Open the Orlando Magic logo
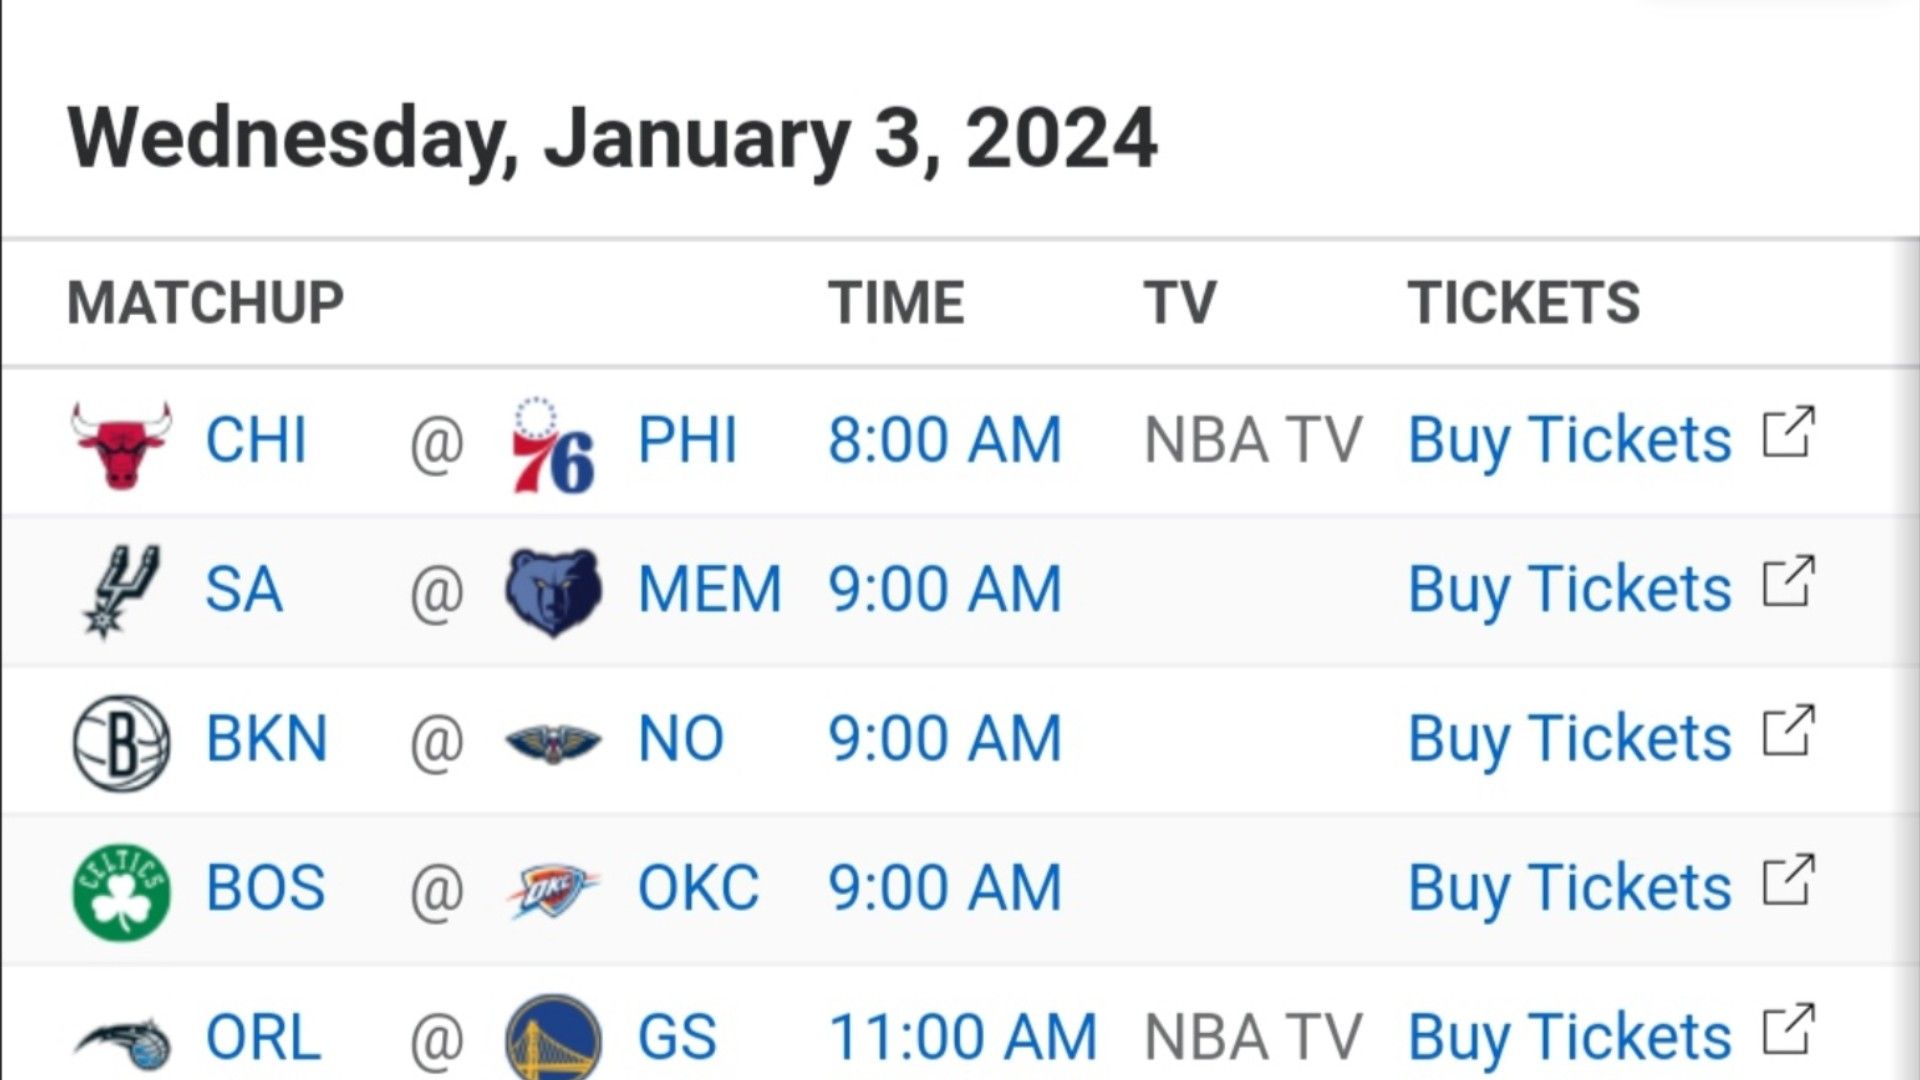This screenshot has height=1080, width=1920. [x=122, y=1043]
